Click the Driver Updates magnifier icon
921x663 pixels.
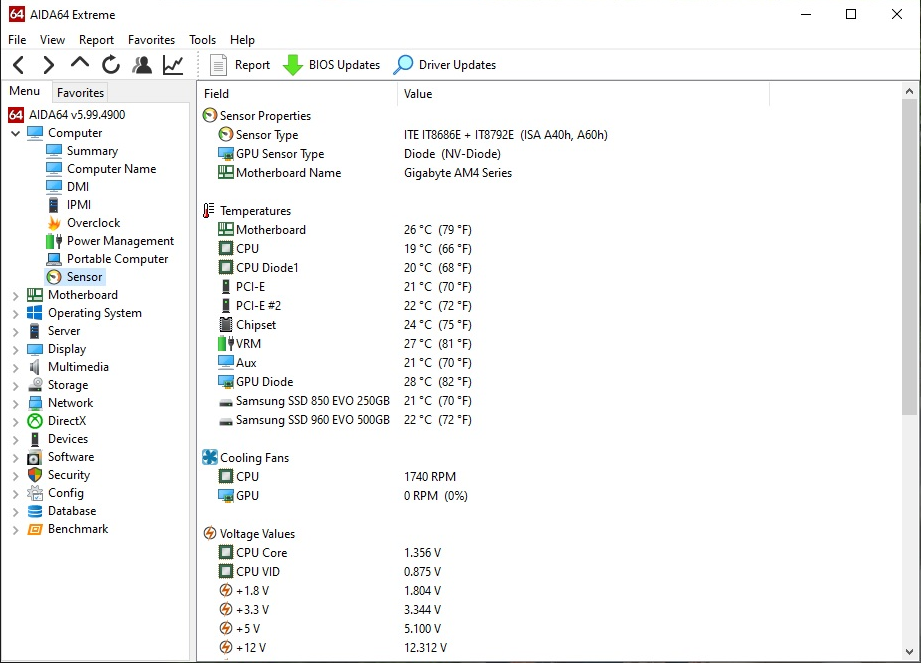[403, 65]
